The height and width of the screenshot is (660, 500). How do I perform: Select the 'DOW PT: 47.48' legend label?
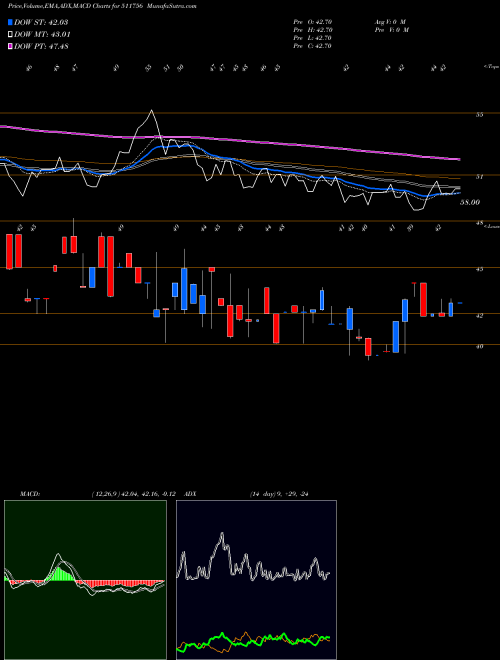tap(41, 47)
